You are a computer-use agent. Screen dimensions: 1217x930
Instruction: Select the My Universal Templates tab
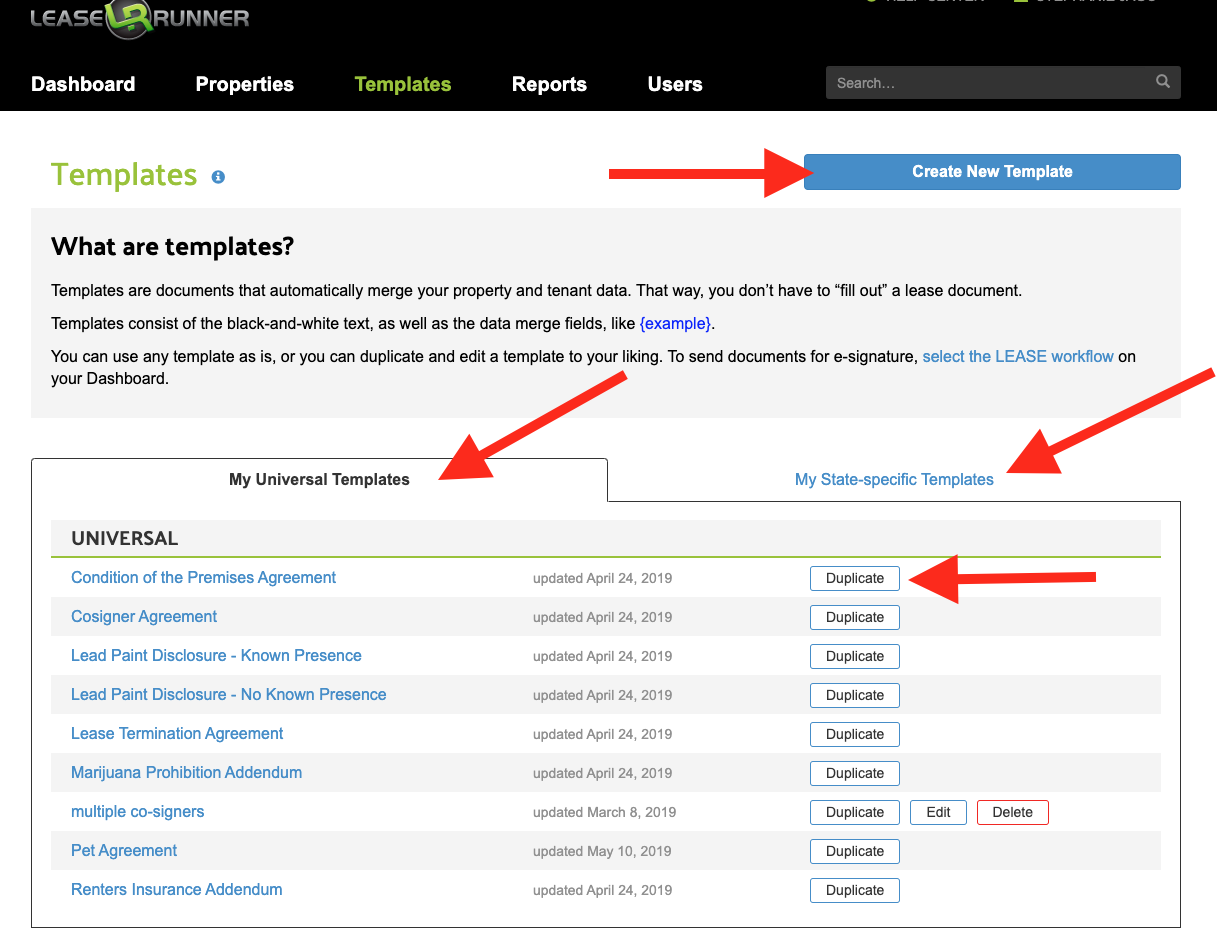coord(319,479)
